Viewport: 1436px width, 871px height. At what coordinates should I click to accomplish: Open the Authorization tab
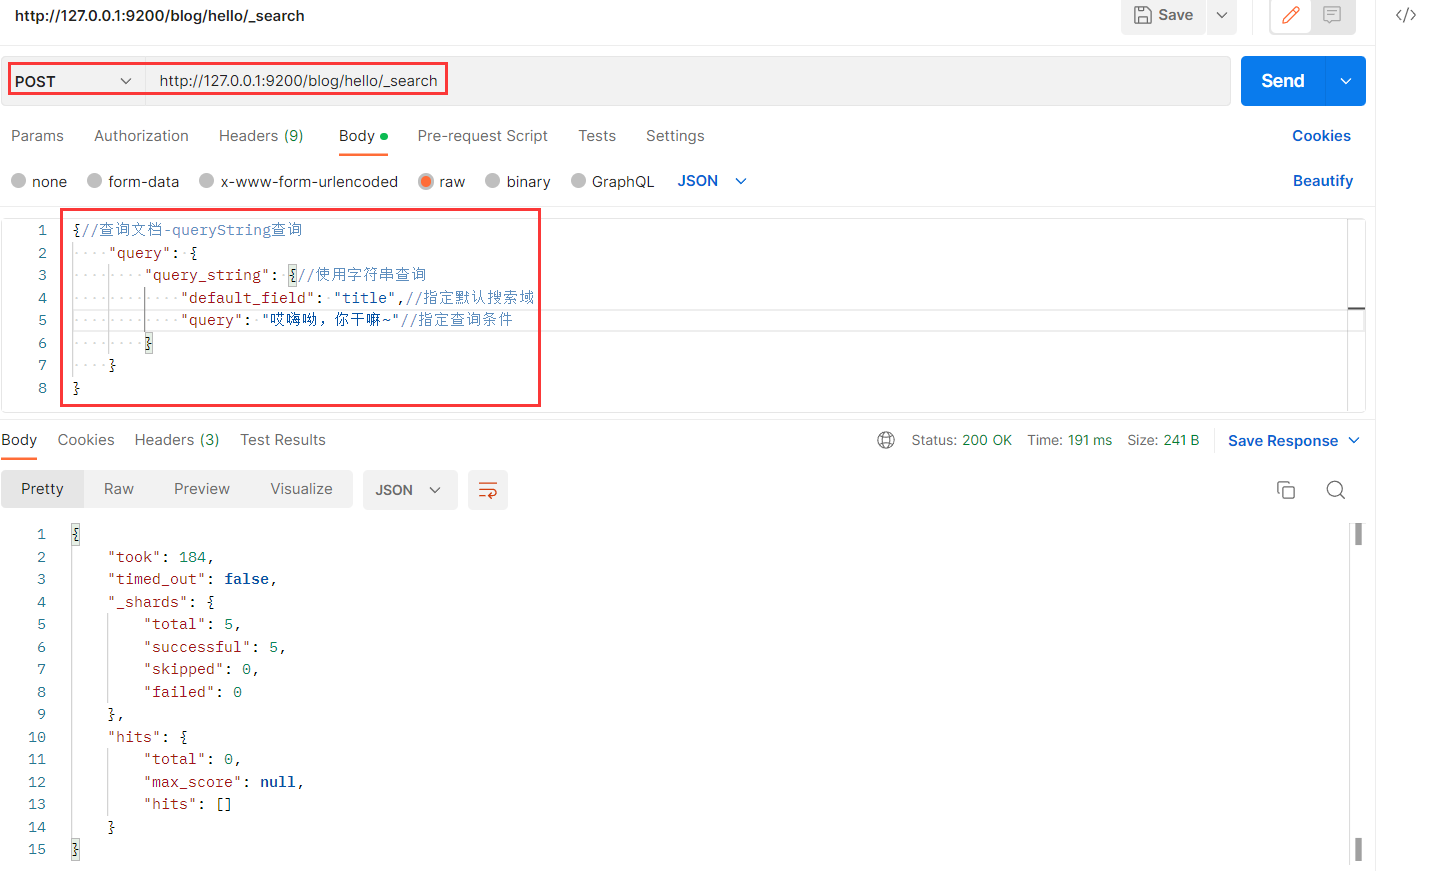[x=141, y=136]
